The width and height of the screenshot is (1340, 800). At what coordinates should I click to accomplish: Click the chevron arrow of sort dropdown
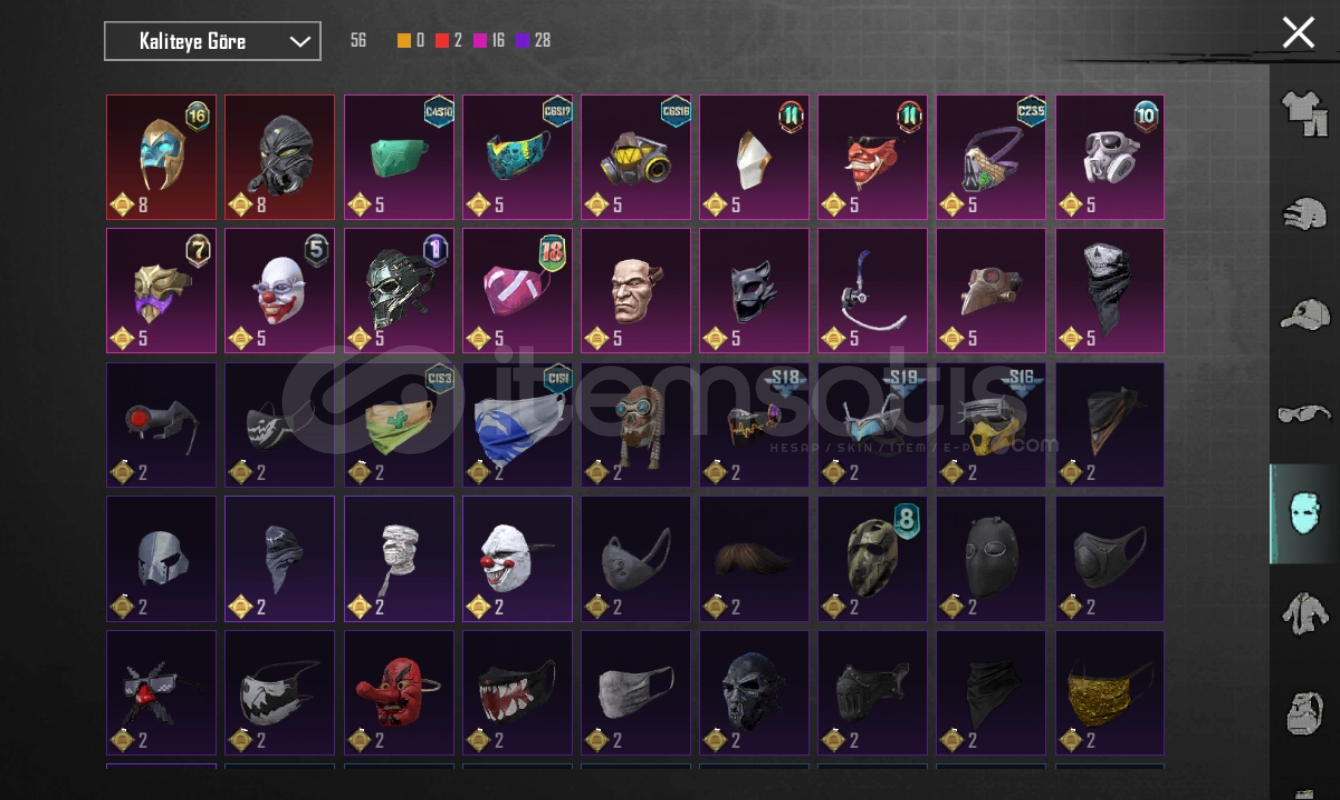(x=299, y=41)
